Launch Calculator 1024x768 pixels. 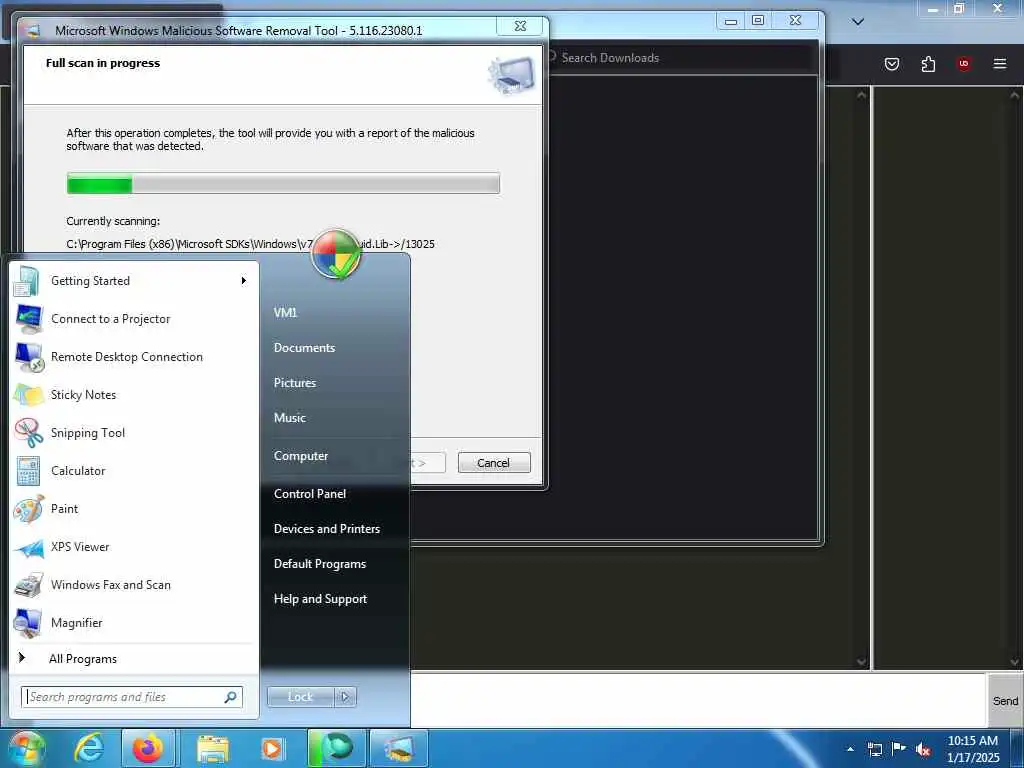tap(134, 470)
